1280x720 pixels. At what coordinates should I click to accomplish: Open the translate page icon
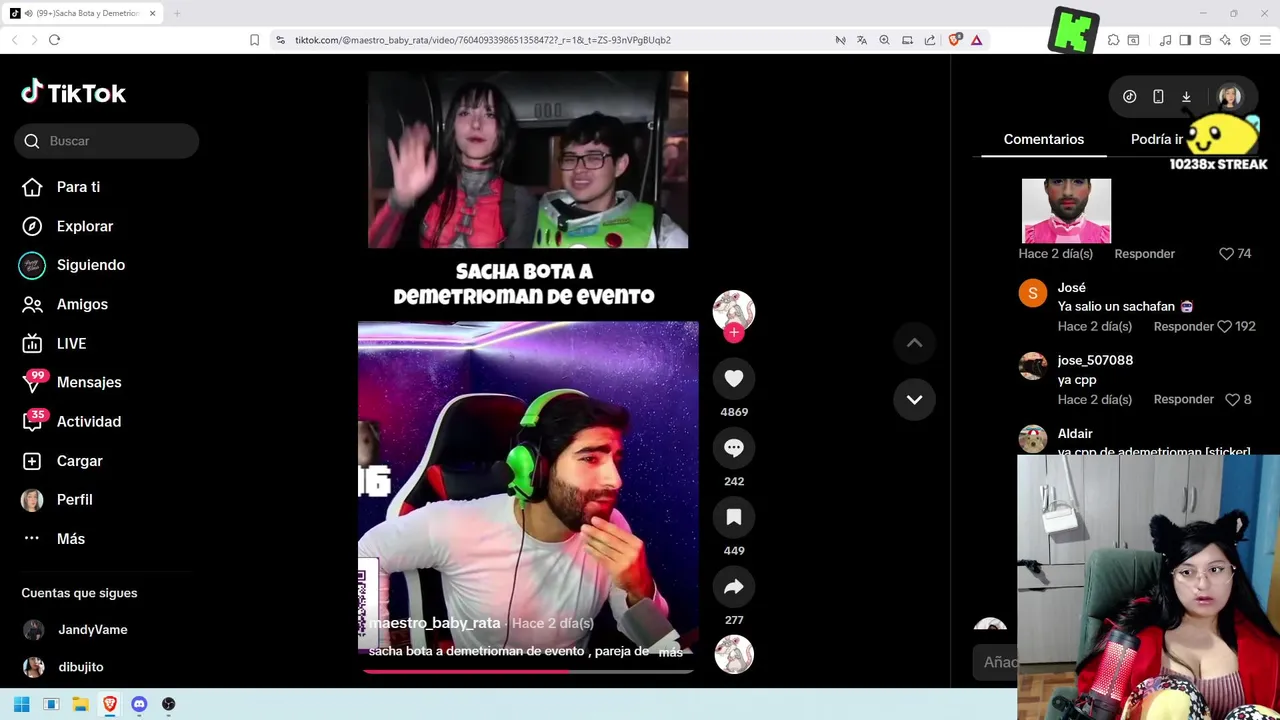[x=862, y=40]
